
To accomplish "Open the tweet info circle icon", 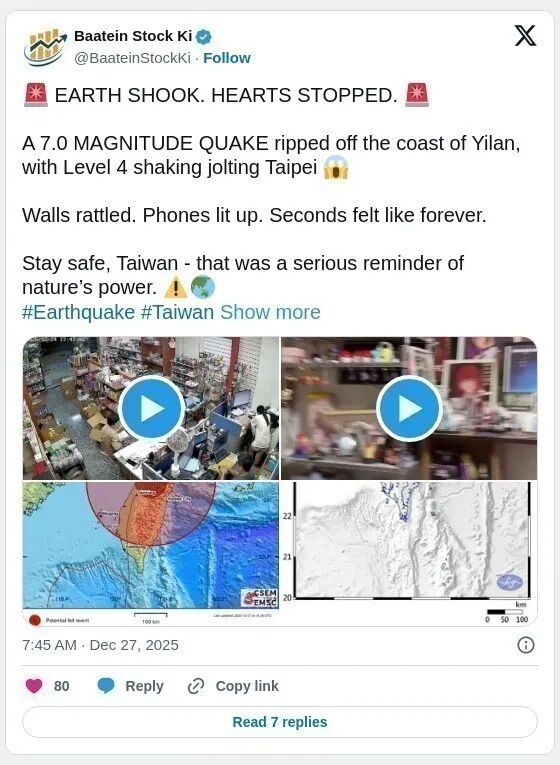I will click(525, 645).
